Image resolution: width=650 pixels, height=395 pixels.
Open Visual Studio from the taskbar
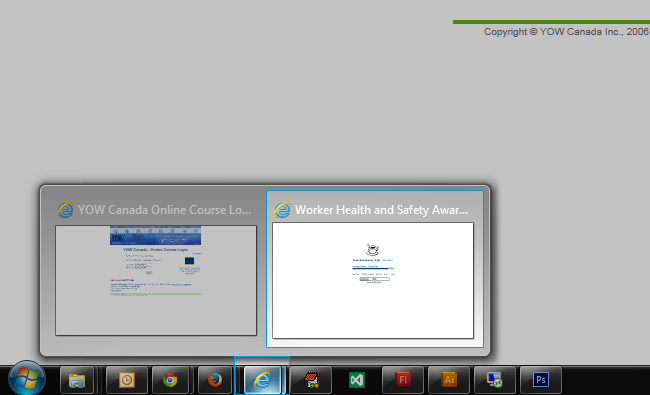click(357, 380)
